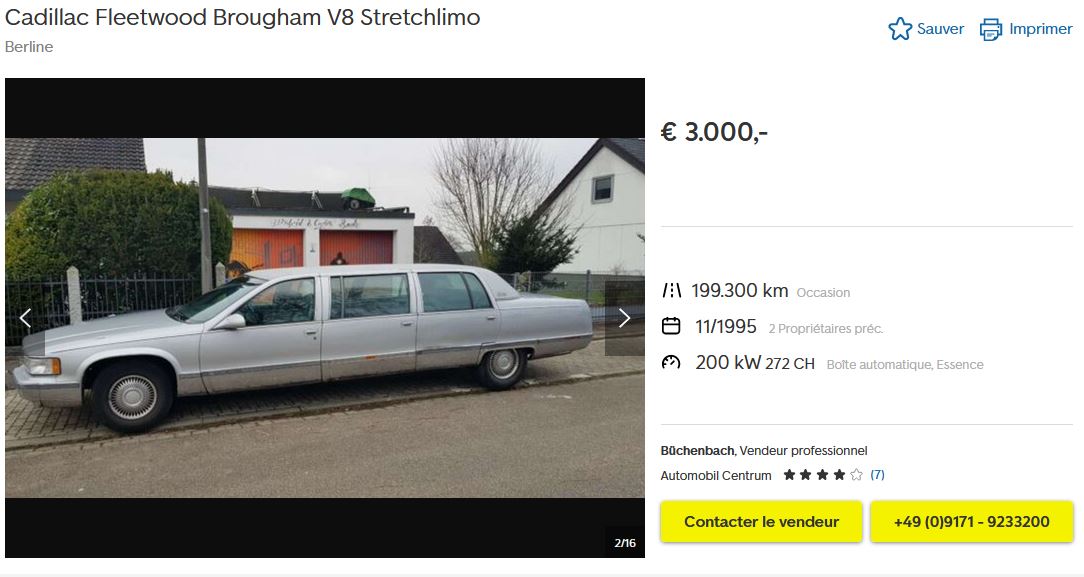This screenshot has height=577, width=1084.
Task: Open the main Cadillac limousine photo
Action: tap(325, 318)
